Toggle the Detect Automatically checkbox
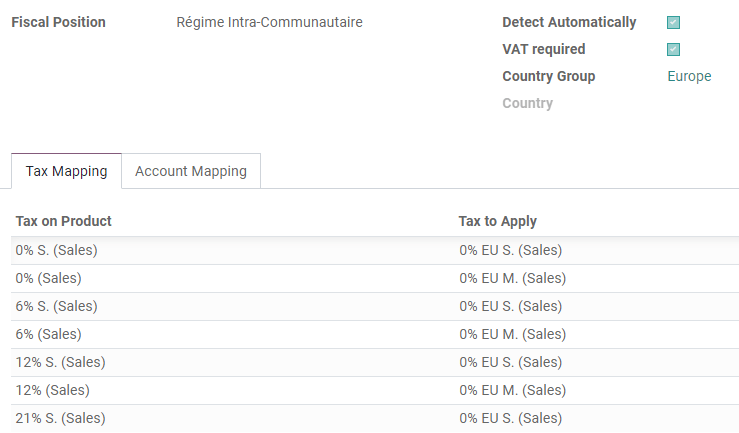 point(673,23)
